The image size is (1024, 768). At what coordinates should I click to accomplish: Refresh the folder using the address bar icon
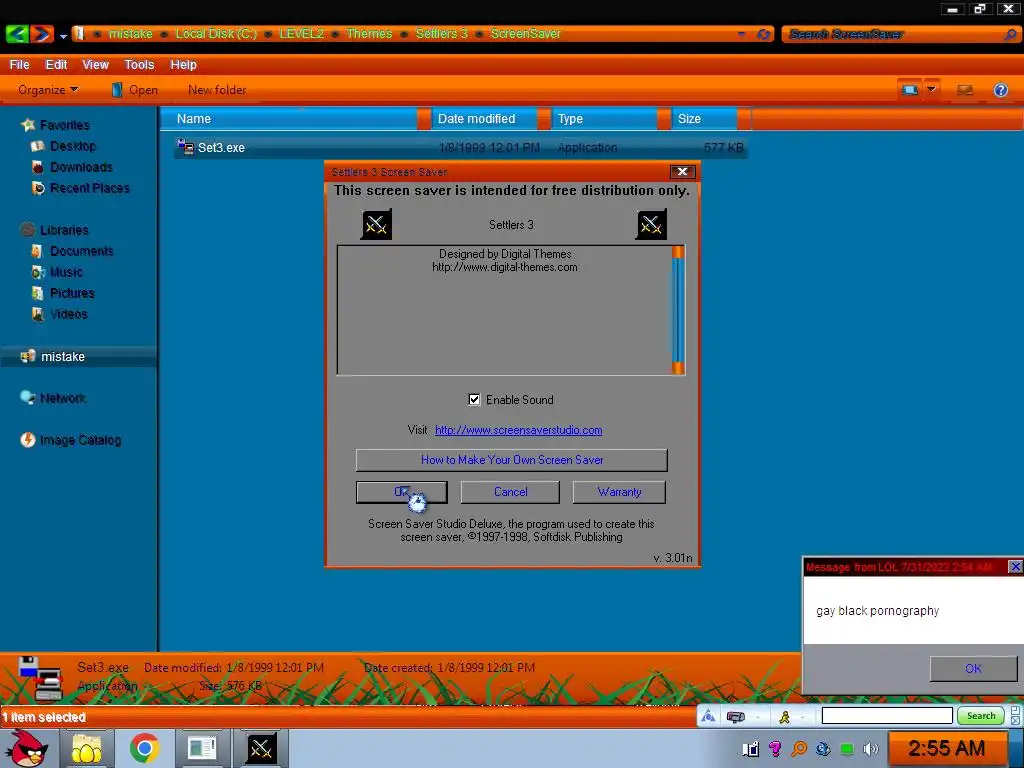(763, 34)
